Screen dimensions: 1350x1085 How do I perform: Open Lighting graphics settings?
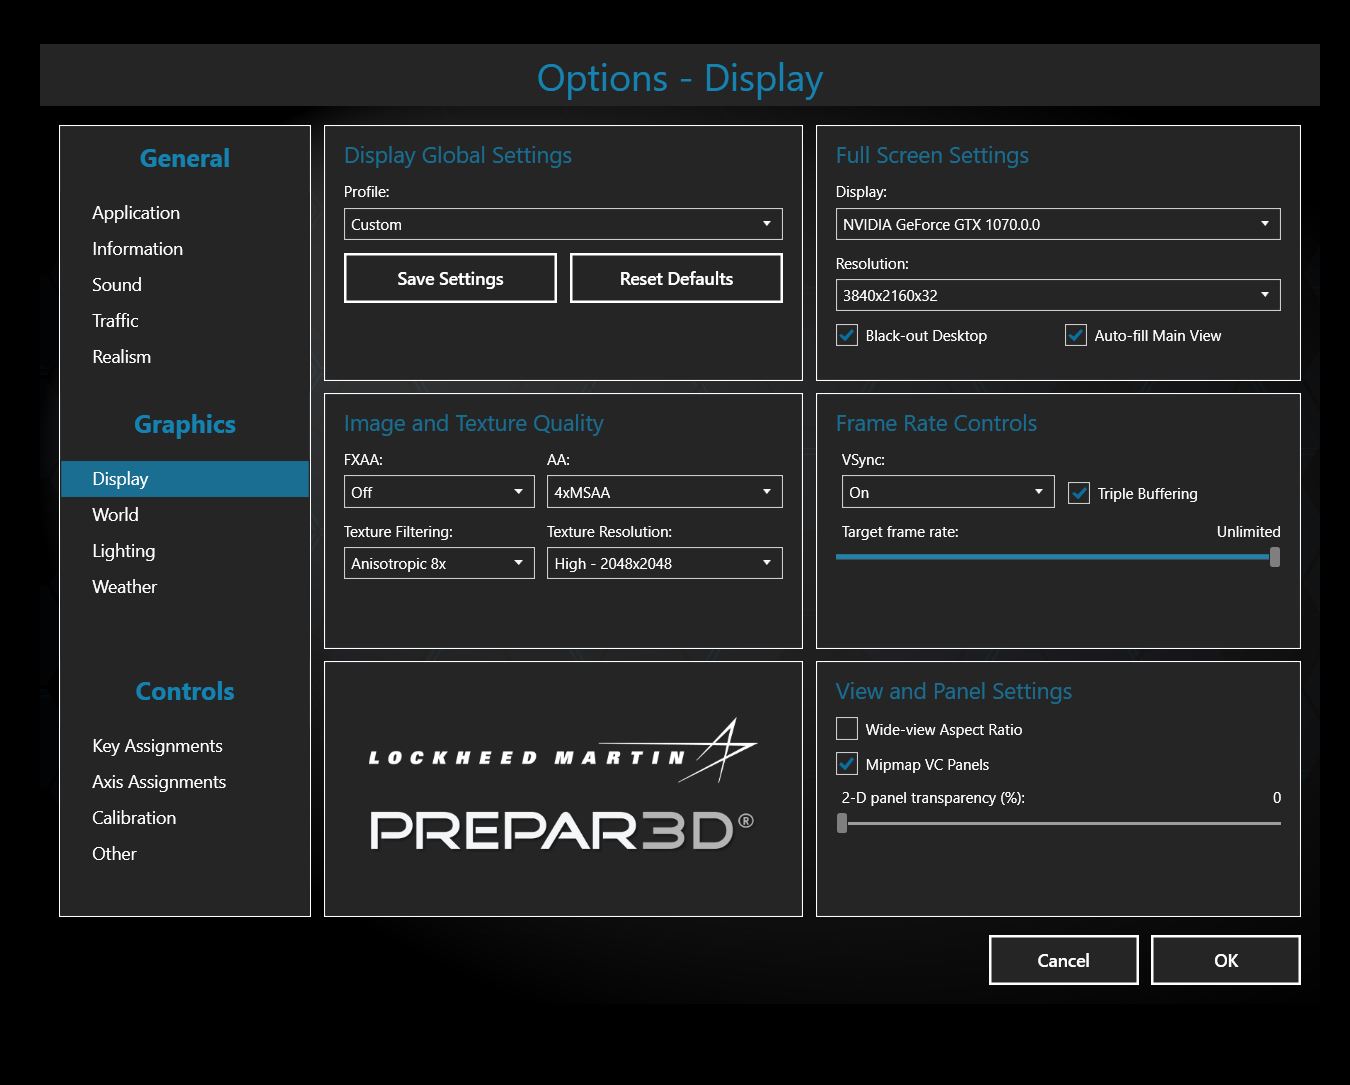coord(123,551)
